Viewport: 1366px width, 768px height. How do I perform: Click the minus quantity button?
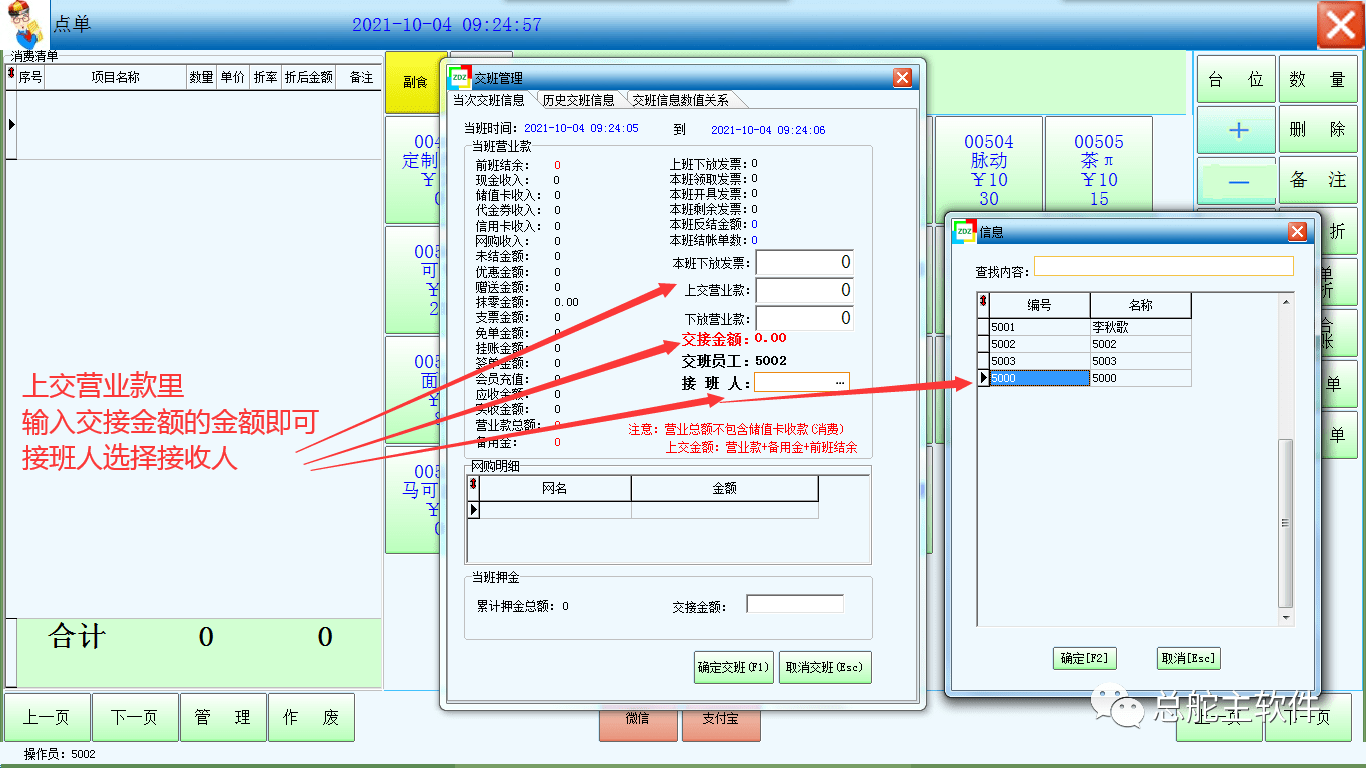[x=1237, y=181]
